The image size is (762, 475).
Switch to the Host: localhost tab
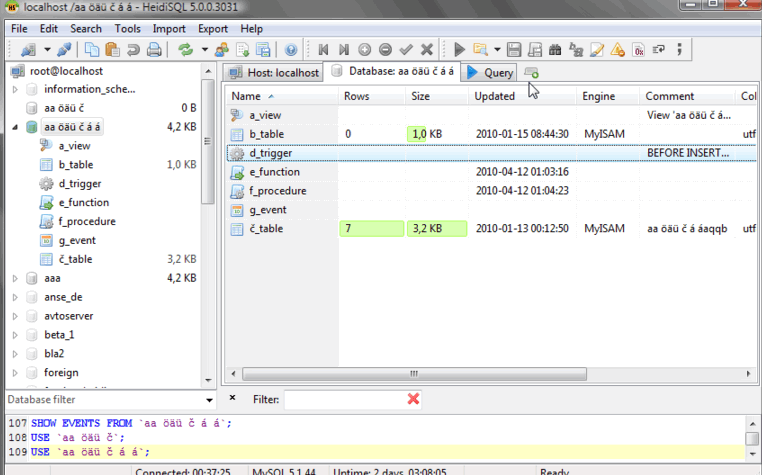point(273,72)
